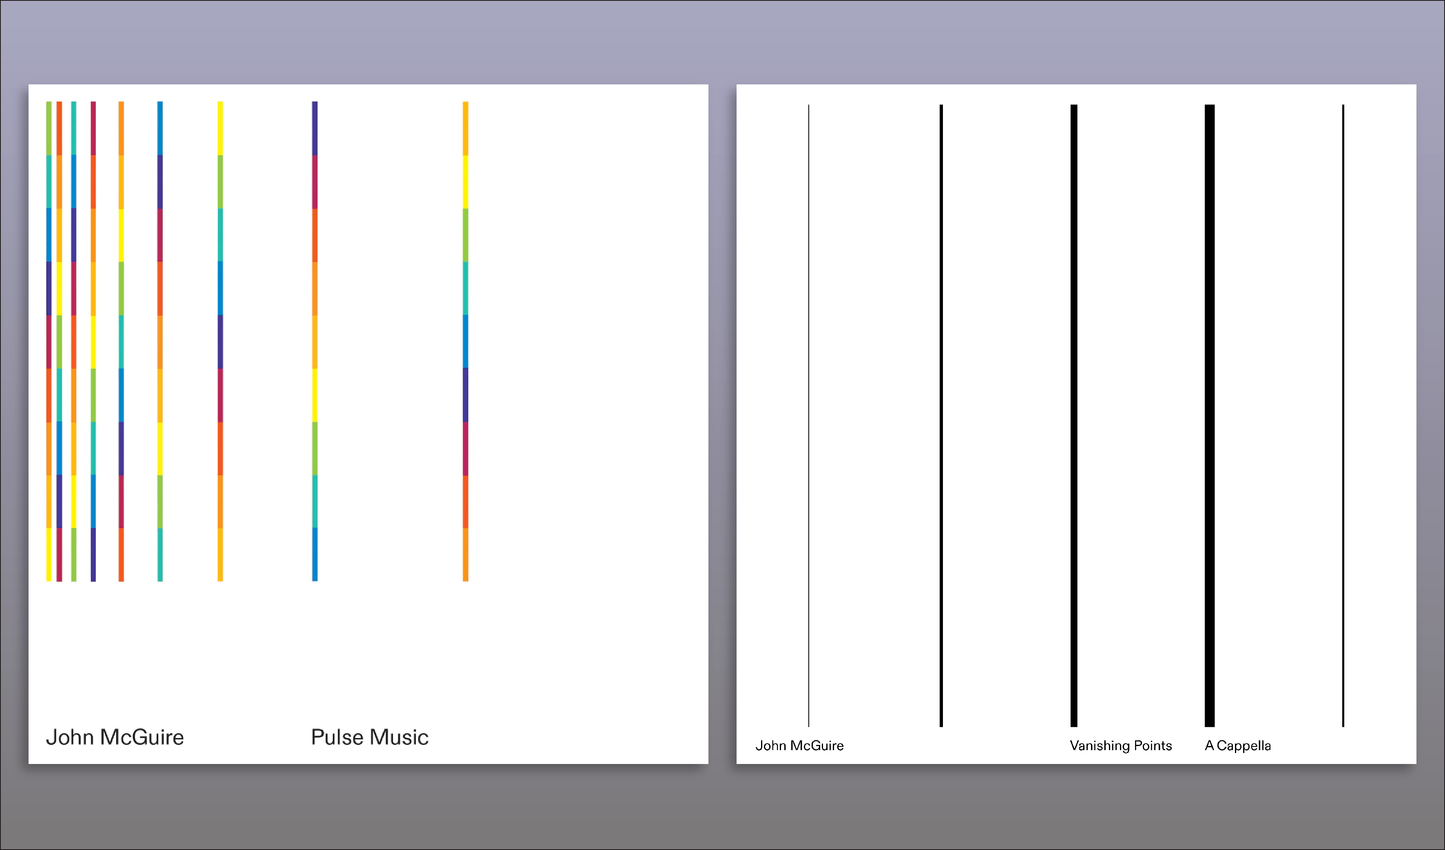Click the rightmost black line on right cover
Screen dimensions: 1445x850
tap(1342, 415)
